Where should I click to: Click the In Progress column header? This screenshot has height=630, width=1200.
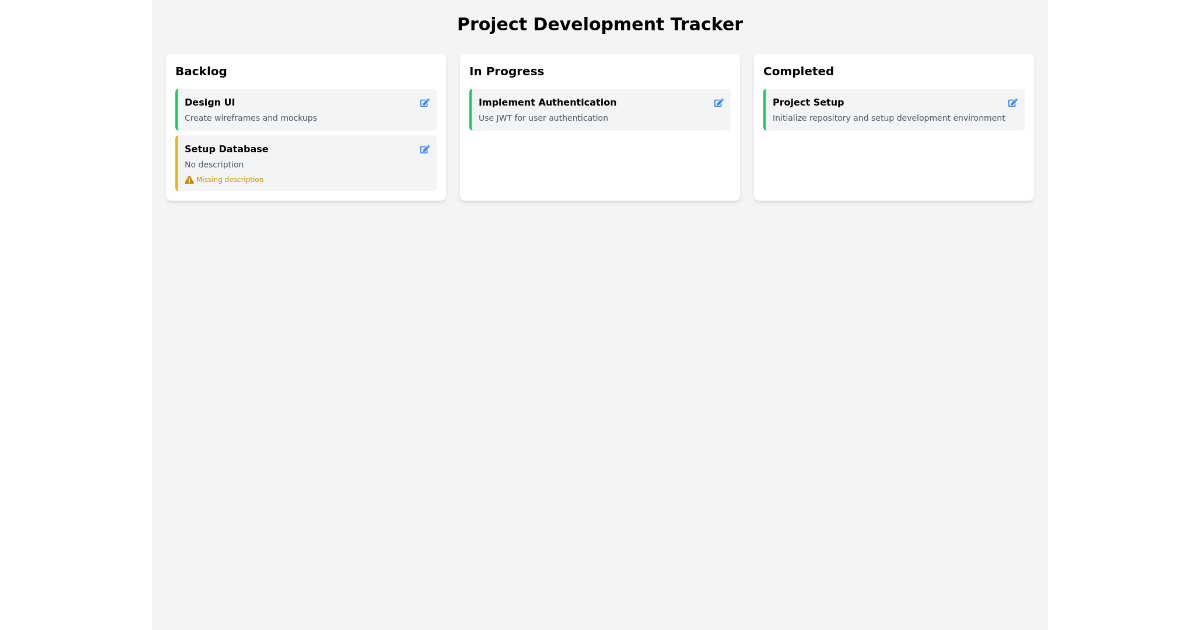tap(507, 71)
